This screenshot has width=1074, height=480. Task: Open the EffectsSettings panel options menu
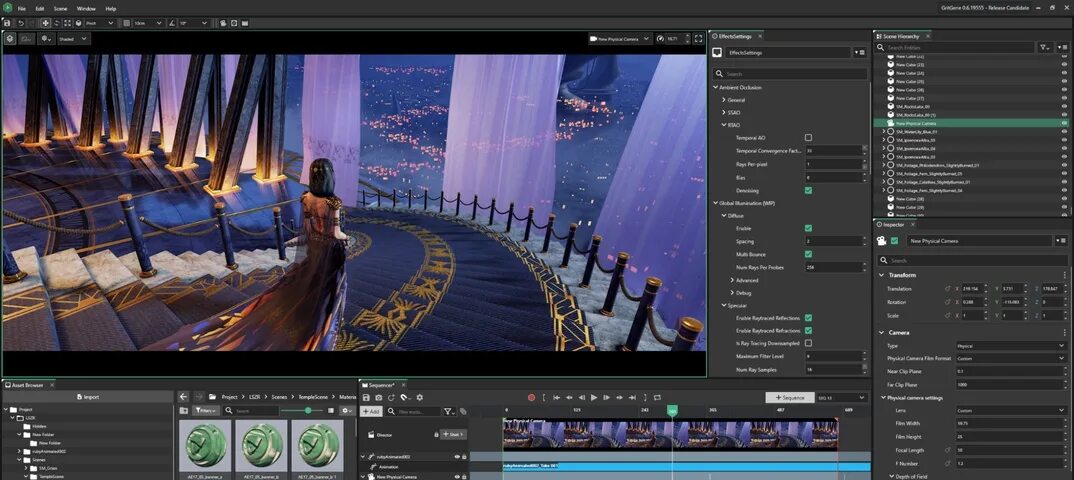(861, 53)
